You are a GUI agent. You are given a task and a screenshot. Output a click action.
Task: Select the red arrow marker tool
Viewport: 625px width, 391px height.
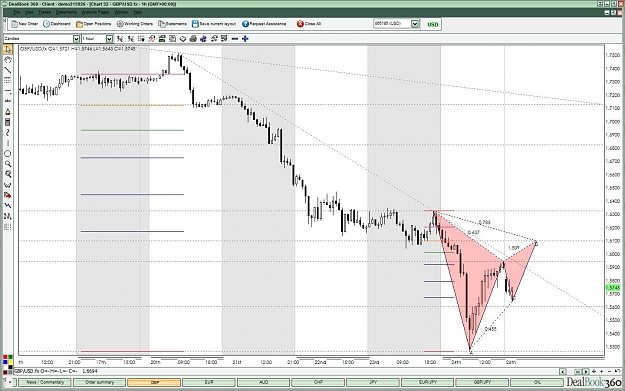coord(8,195)
